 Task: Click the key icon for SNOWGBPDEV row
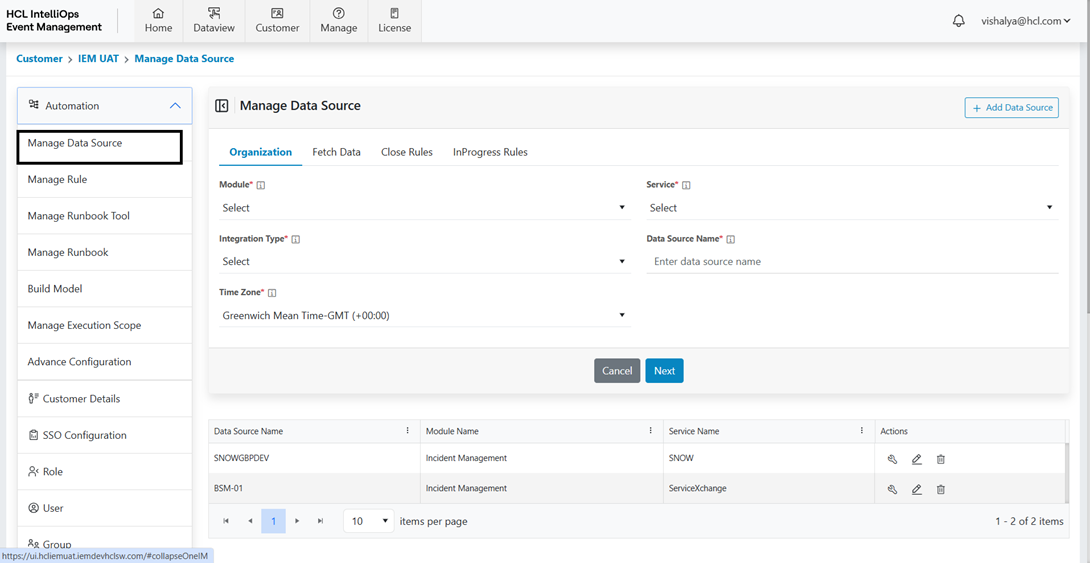click(x=892, y=459)
